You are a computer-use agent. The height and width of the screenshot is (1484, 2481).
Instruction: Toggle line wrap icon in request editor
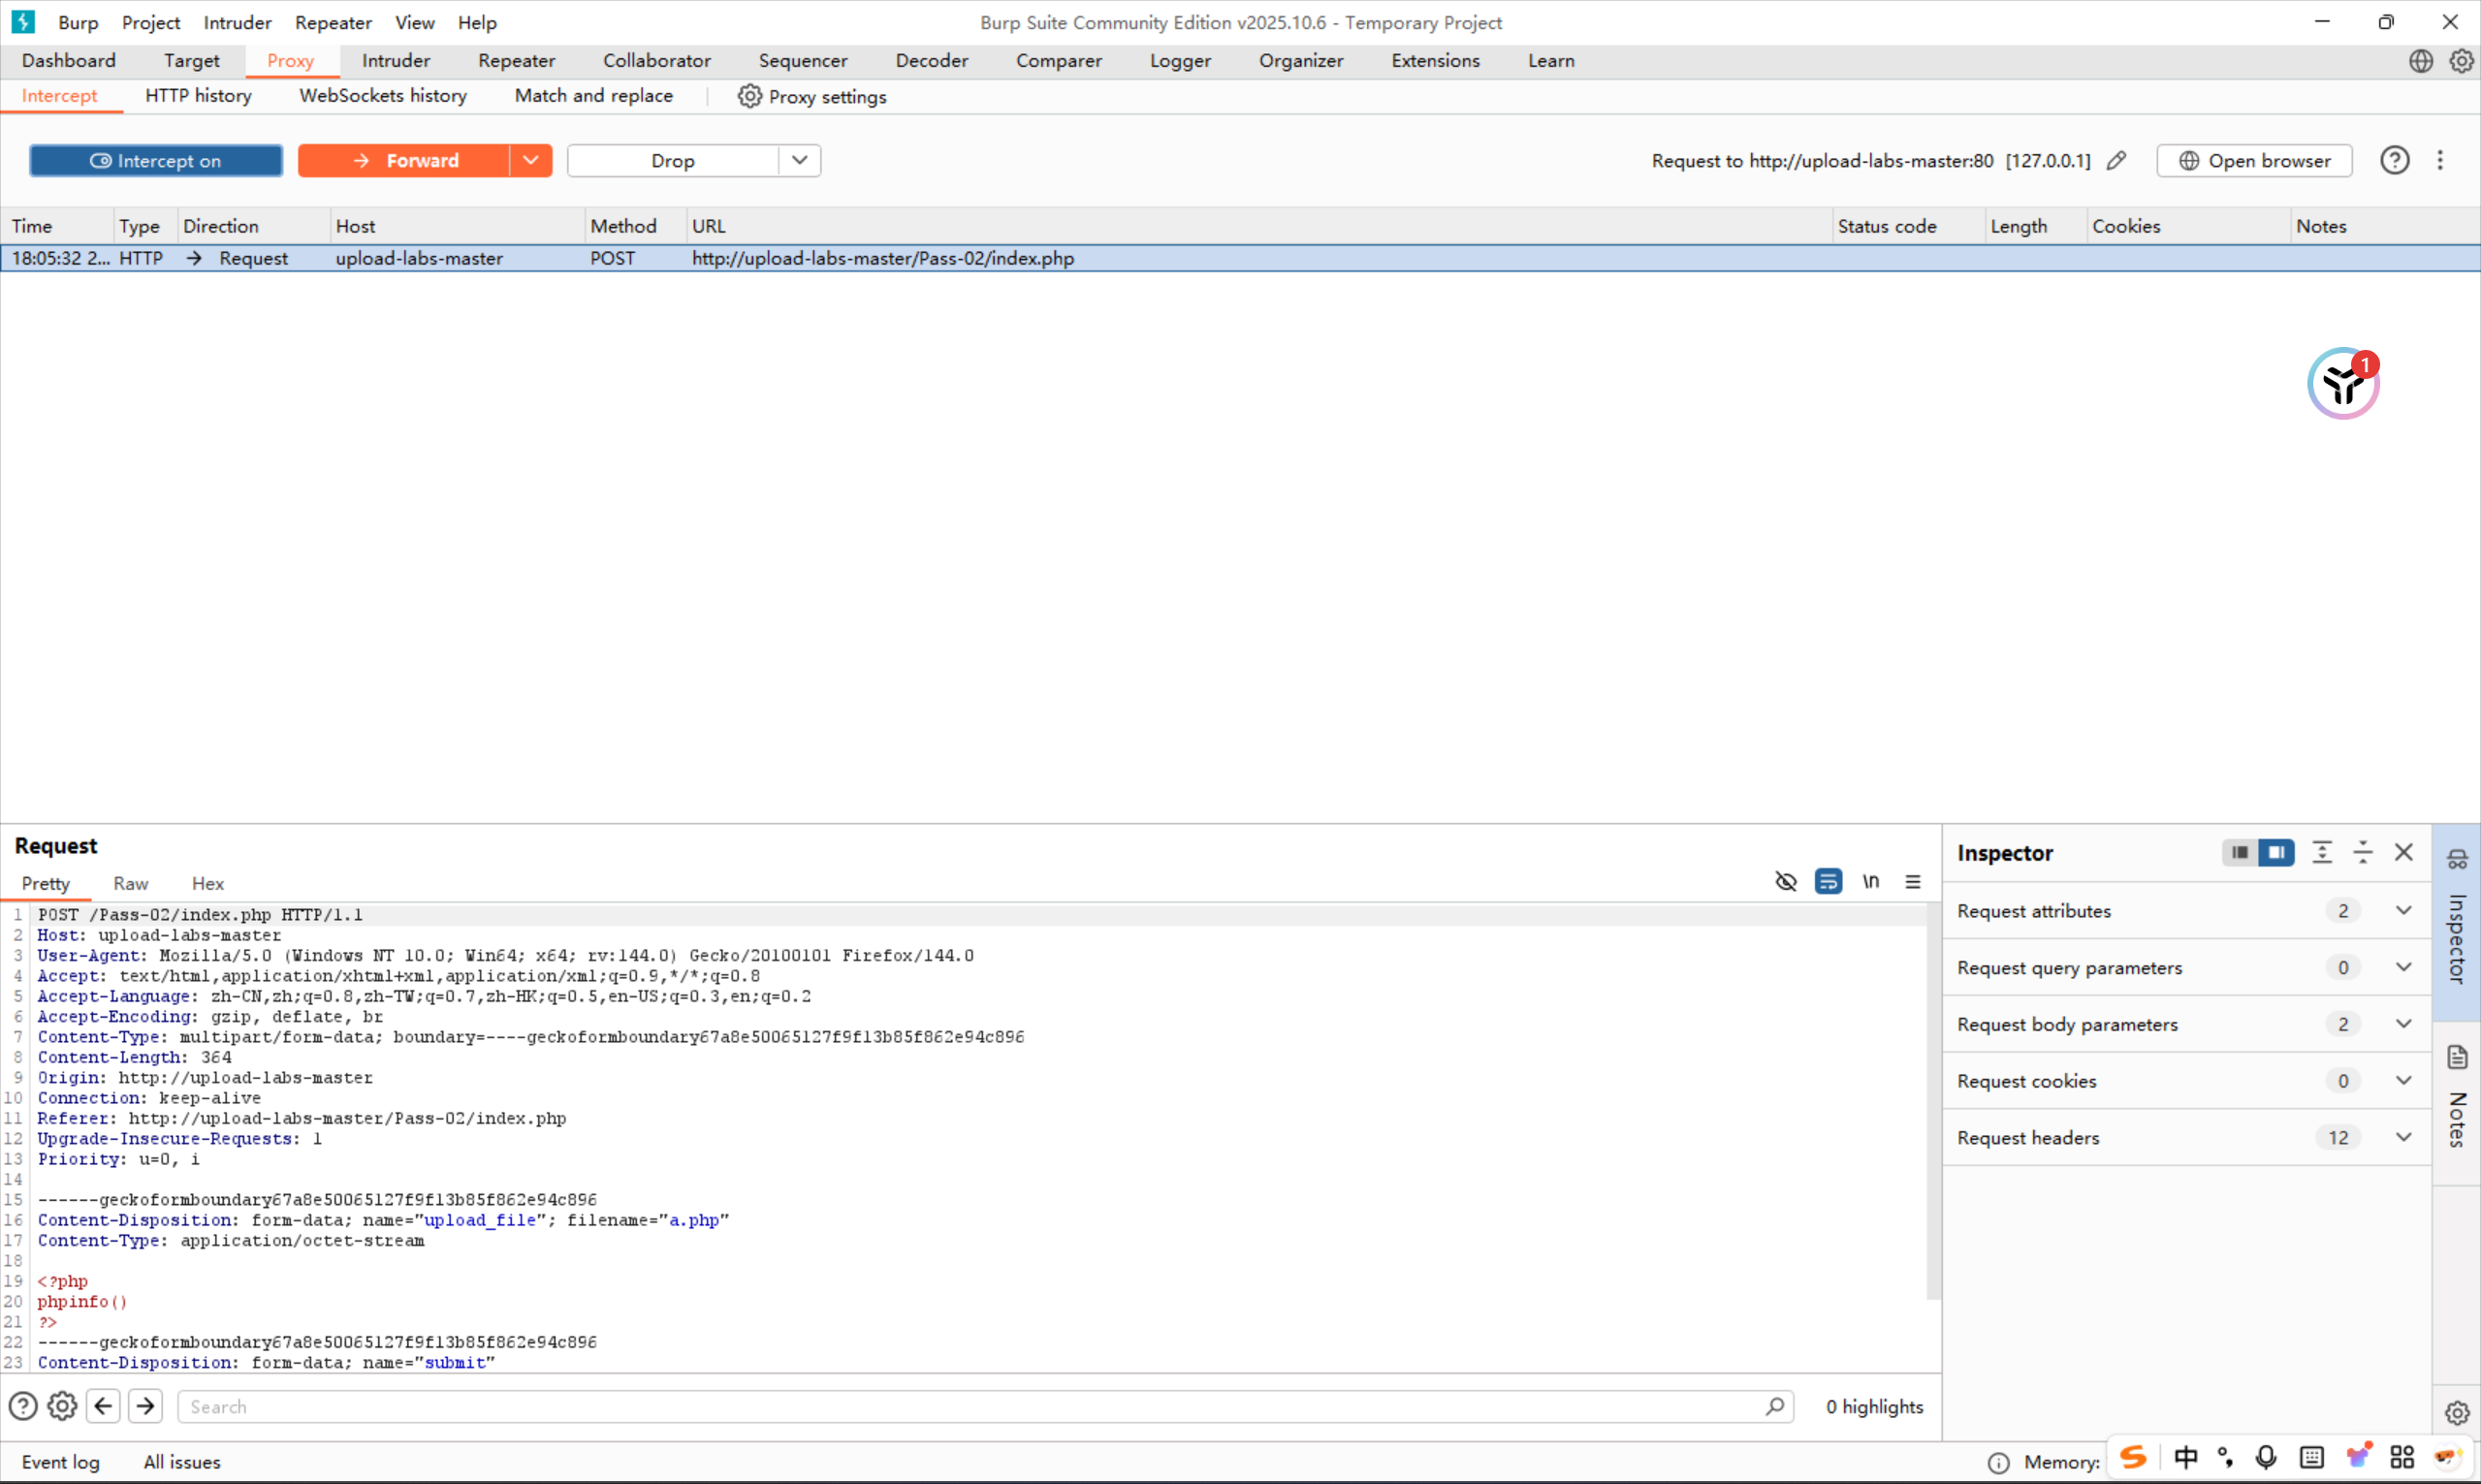tap(1828, 882)
